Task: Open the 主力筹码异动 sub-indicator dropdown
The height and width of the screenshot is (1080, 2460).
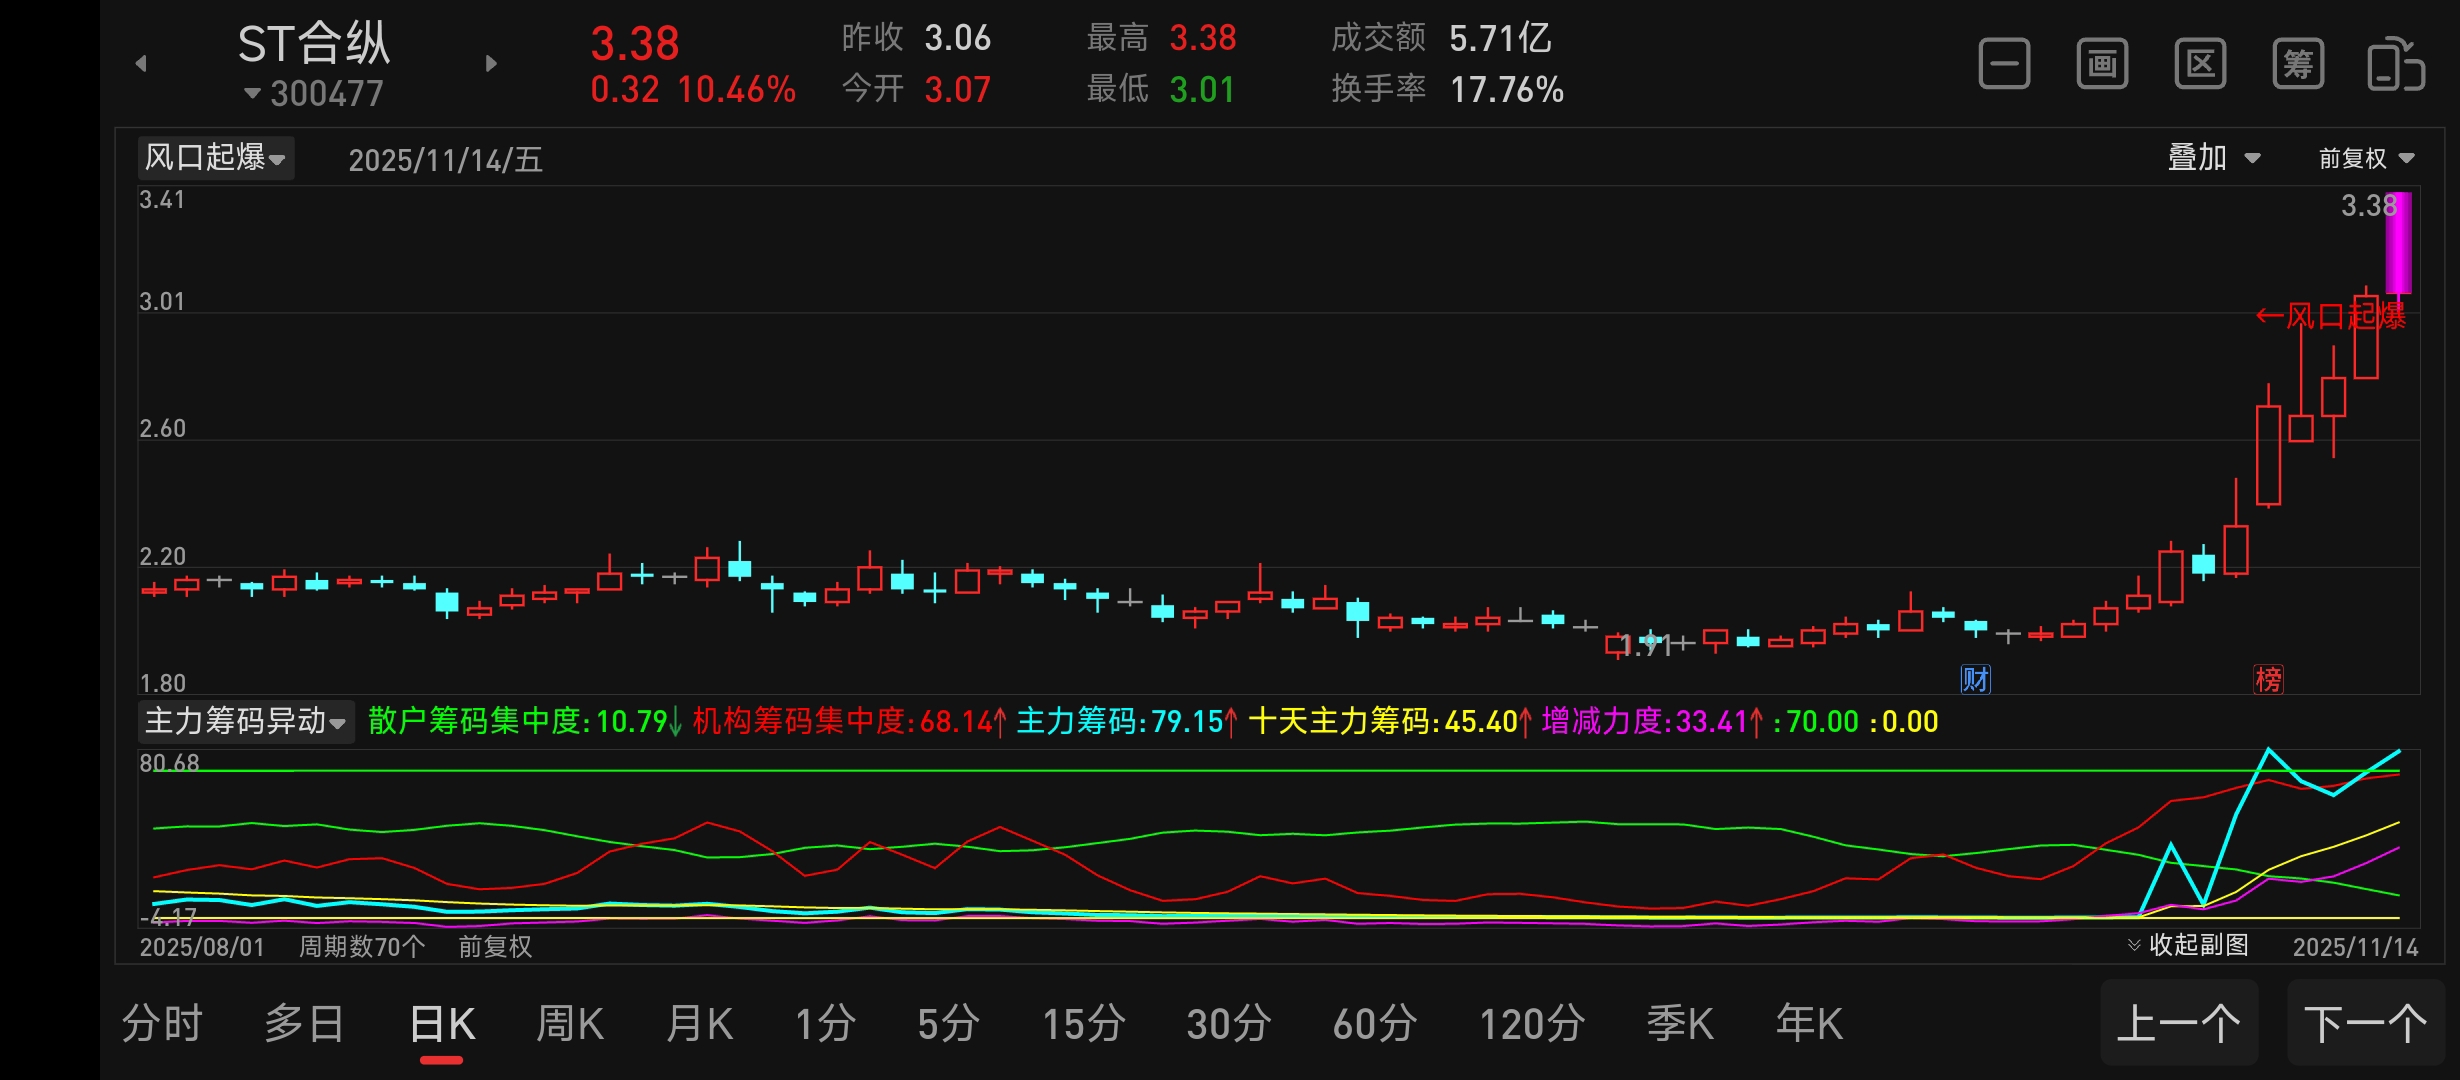Action: coord(245,721)
